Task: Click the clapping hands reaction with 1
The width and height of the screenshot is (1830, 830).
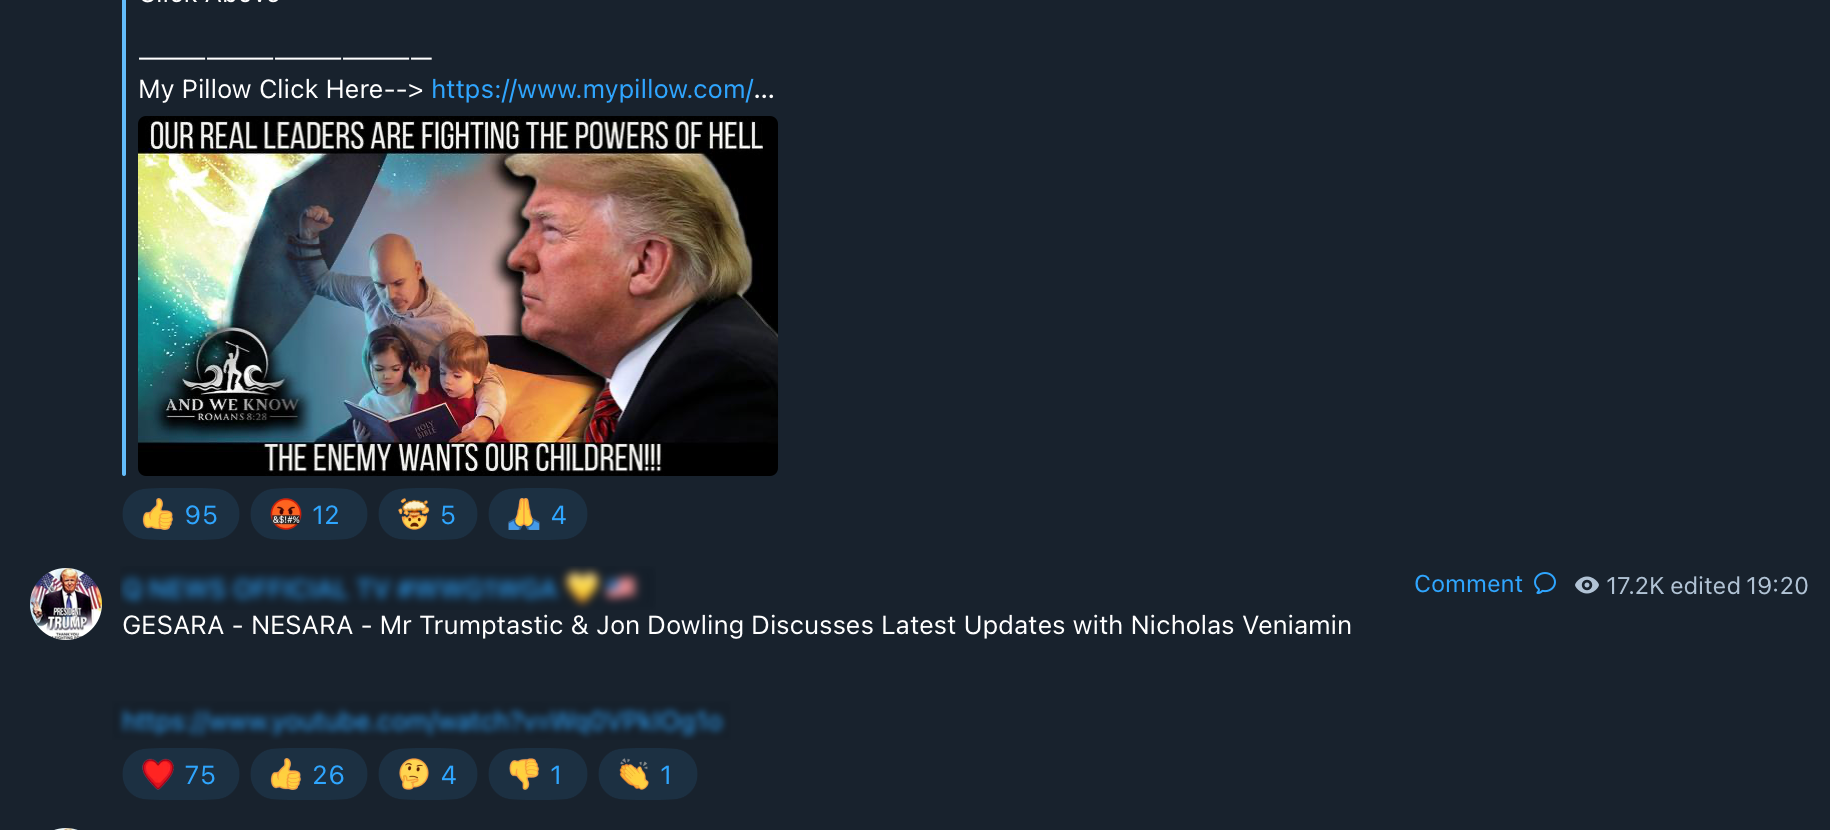Action: (x=648, y=775)
